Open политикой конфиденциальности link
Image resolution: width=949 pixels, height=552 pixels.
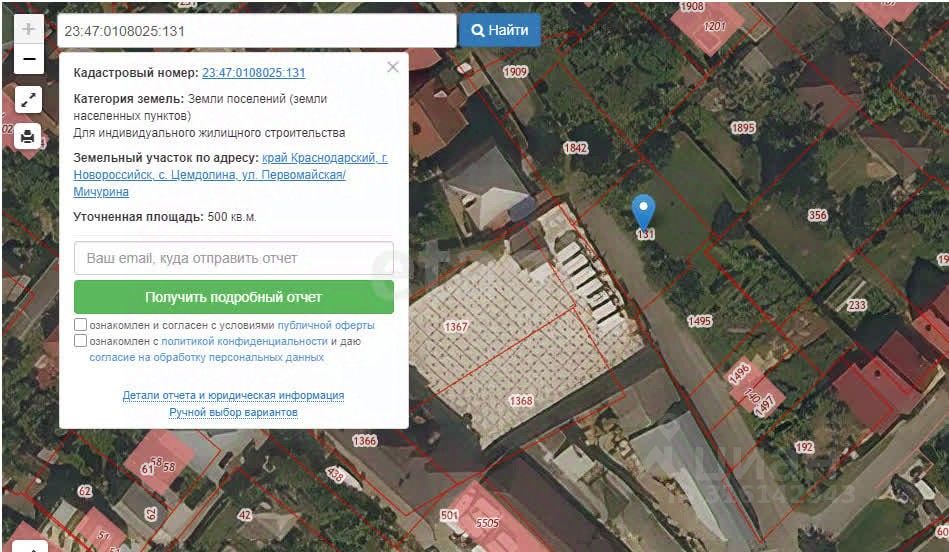244,341
